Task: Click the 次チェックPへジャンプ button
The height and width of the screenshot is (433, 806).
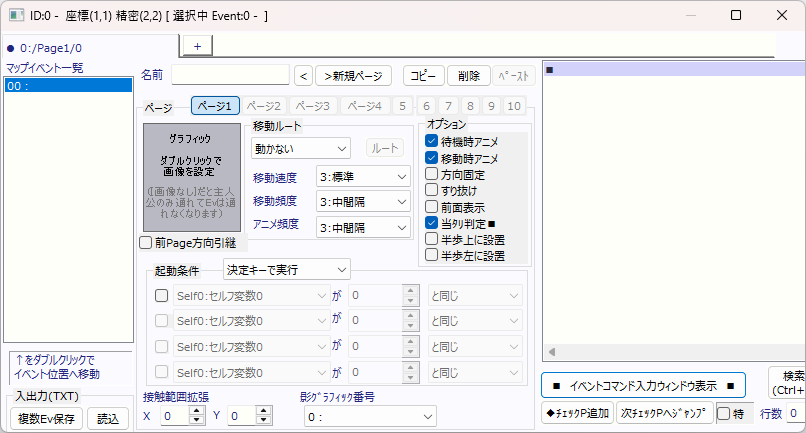Action: tap(664, 413)
